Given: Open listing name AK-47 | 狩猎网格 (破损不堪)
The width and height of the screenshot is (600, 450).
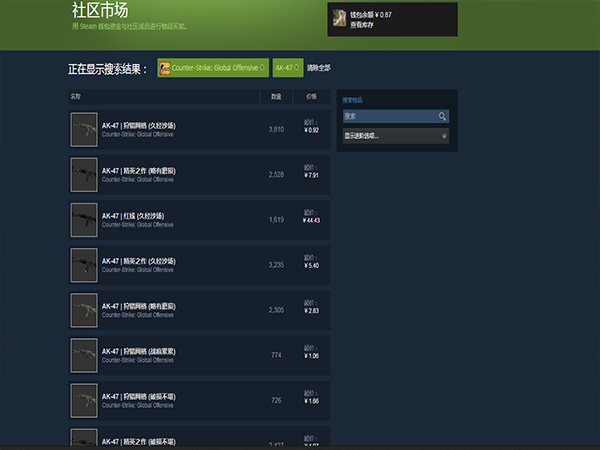Looking at the screenshot, I should click(139, 396).
